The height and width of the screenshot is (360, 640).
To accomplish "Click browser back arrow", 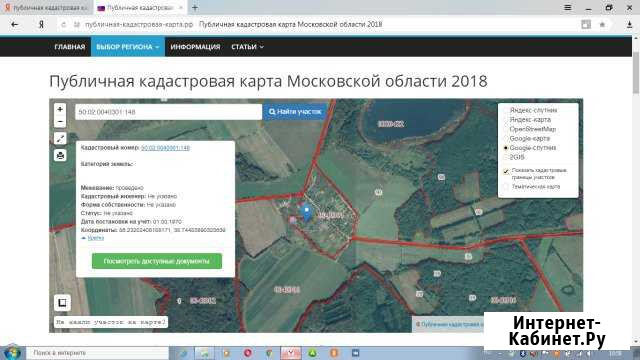I will tap(15, 24).
